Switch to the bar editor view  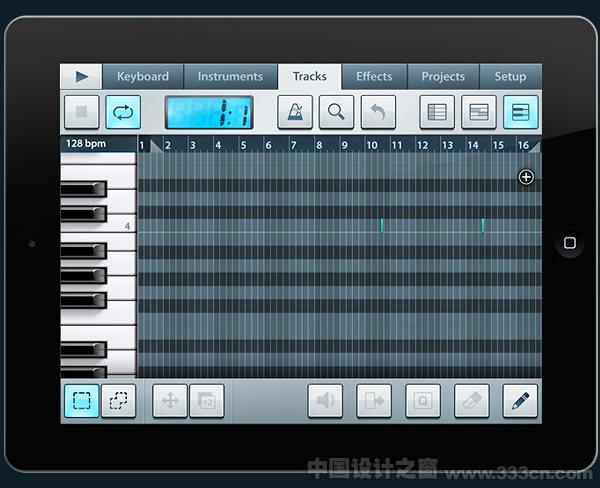click(479, 112)
